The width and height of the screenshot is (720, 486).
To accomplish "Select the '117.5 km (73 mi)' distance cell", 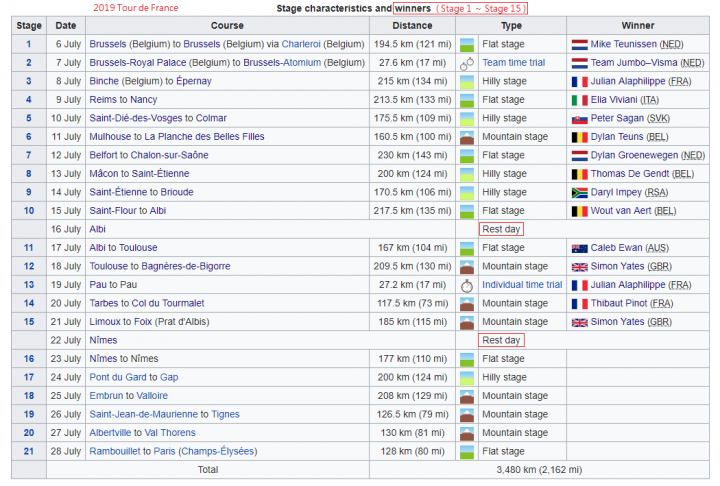I will tap(412, 303).
